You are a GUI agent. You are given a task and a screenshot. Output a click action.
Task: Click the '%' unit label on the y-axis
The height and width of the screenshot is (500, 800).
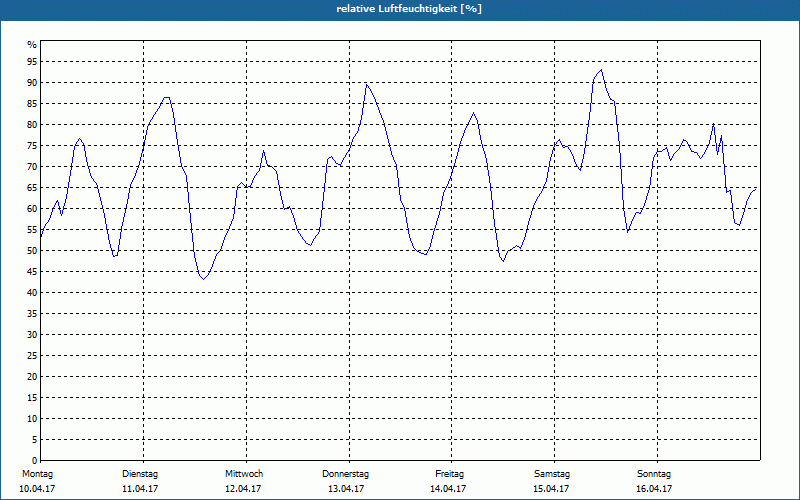point(32,45)
